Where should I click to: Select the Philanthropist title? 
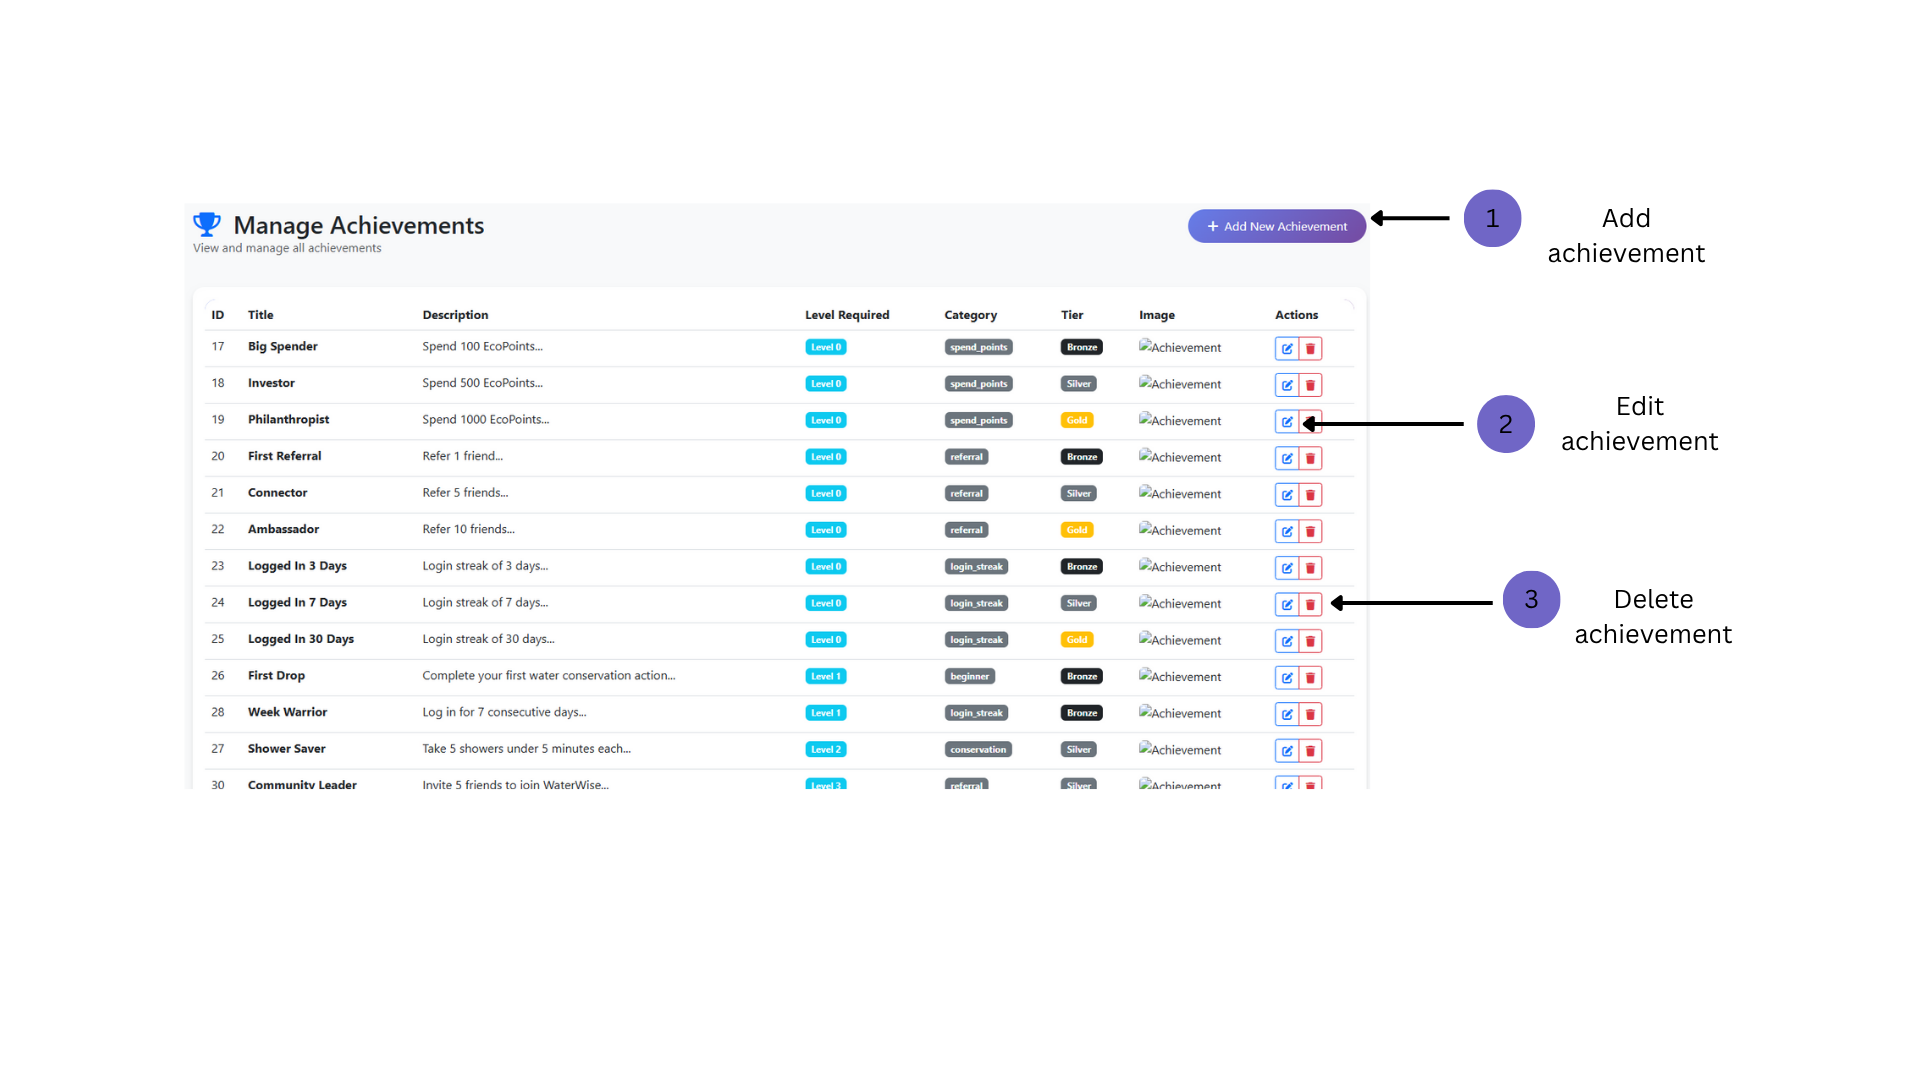point(288,419)
